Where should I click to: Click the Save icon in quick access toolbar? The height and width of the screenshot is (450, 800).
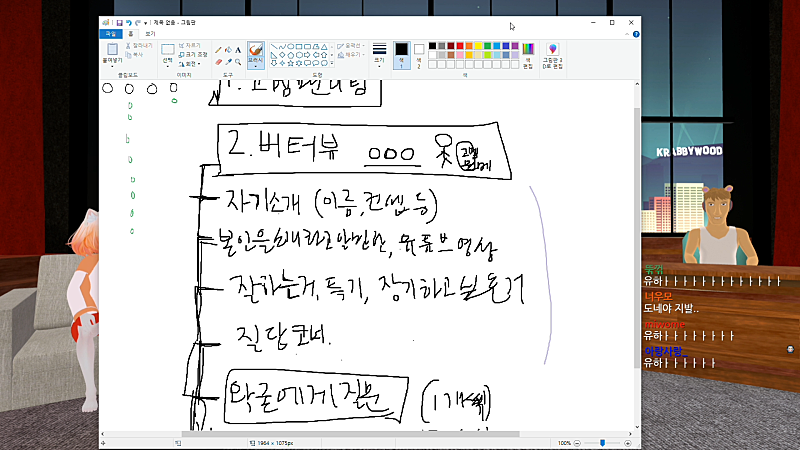tap(119, 23)
